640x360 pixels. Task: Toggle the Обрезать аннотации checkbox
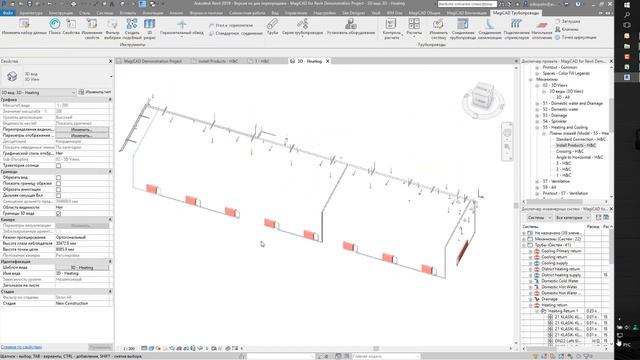tap(58, 190)
